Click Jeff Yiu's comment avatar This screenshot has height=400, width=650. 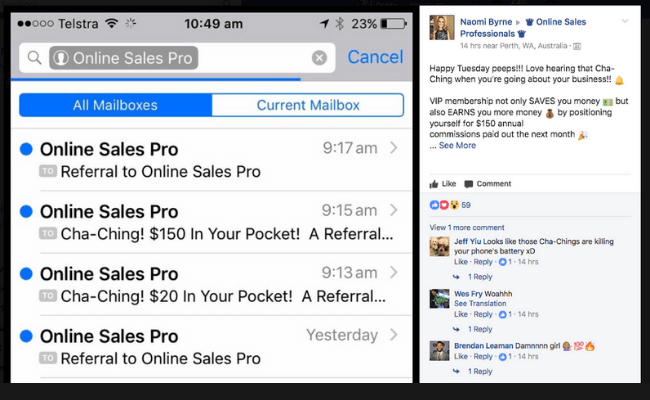pyautogui.click(x=439, y=247)
